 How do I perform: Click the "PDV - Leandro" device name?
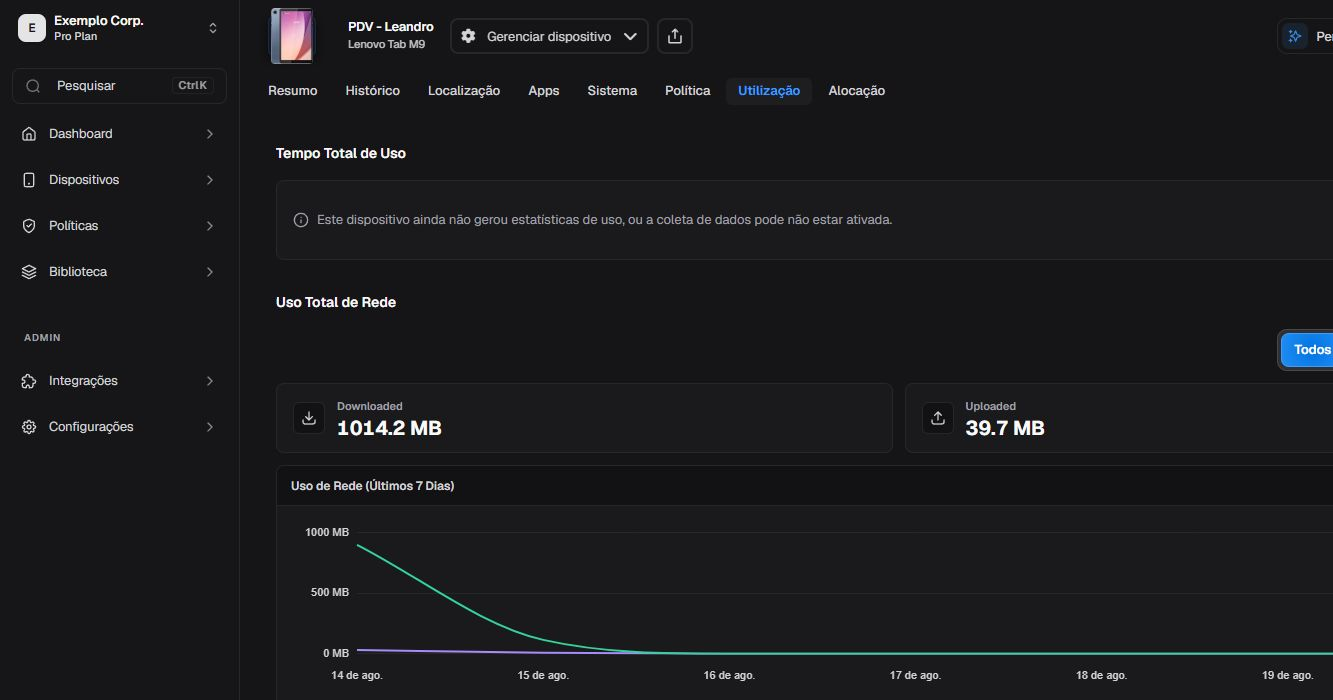coord(391,27)
